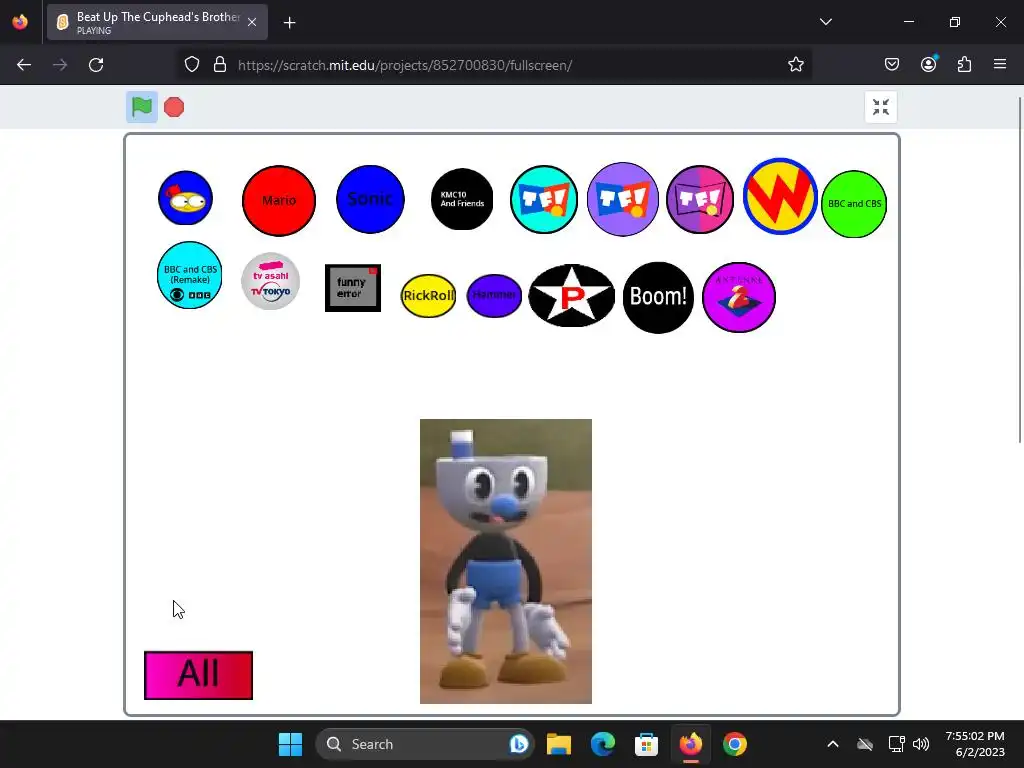Open File Explorer from taskbar

559,744
